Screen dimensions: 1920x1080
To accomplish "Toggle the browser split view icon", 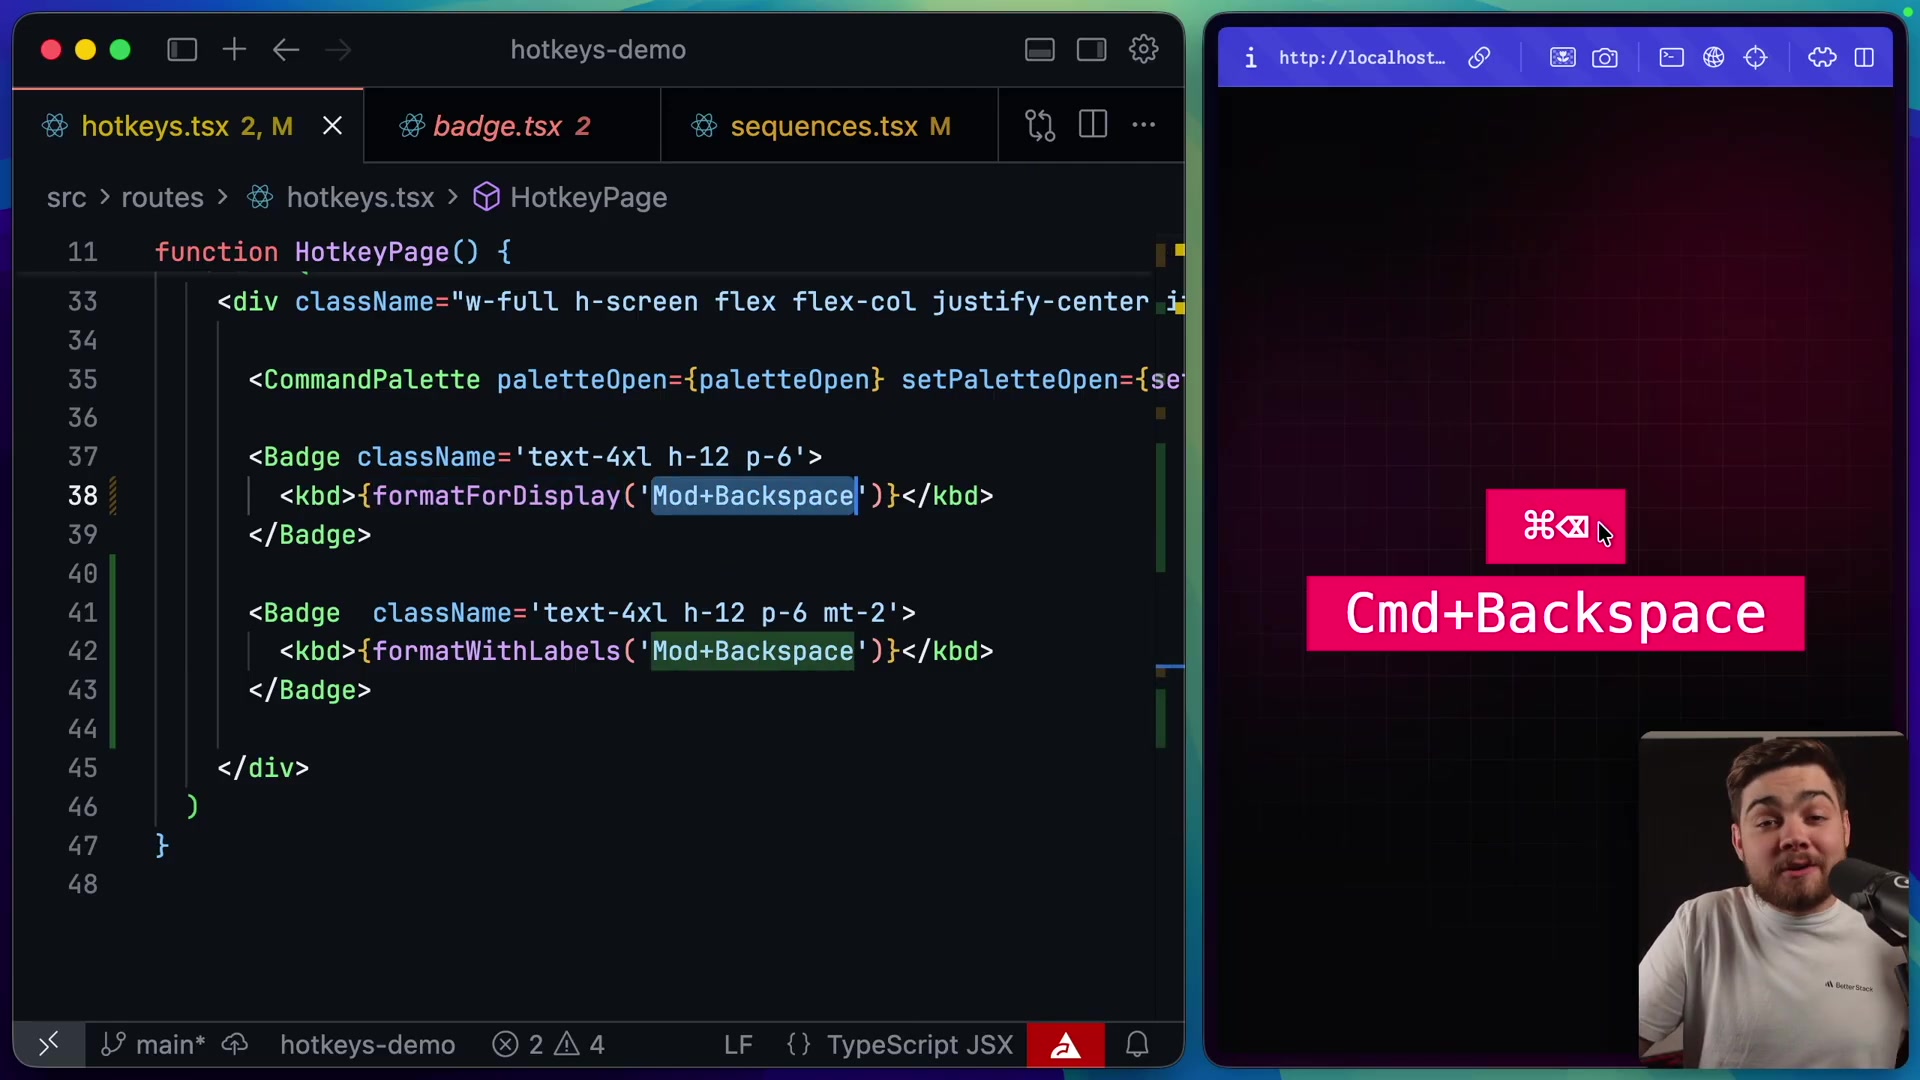I will tap(1865, 58).
